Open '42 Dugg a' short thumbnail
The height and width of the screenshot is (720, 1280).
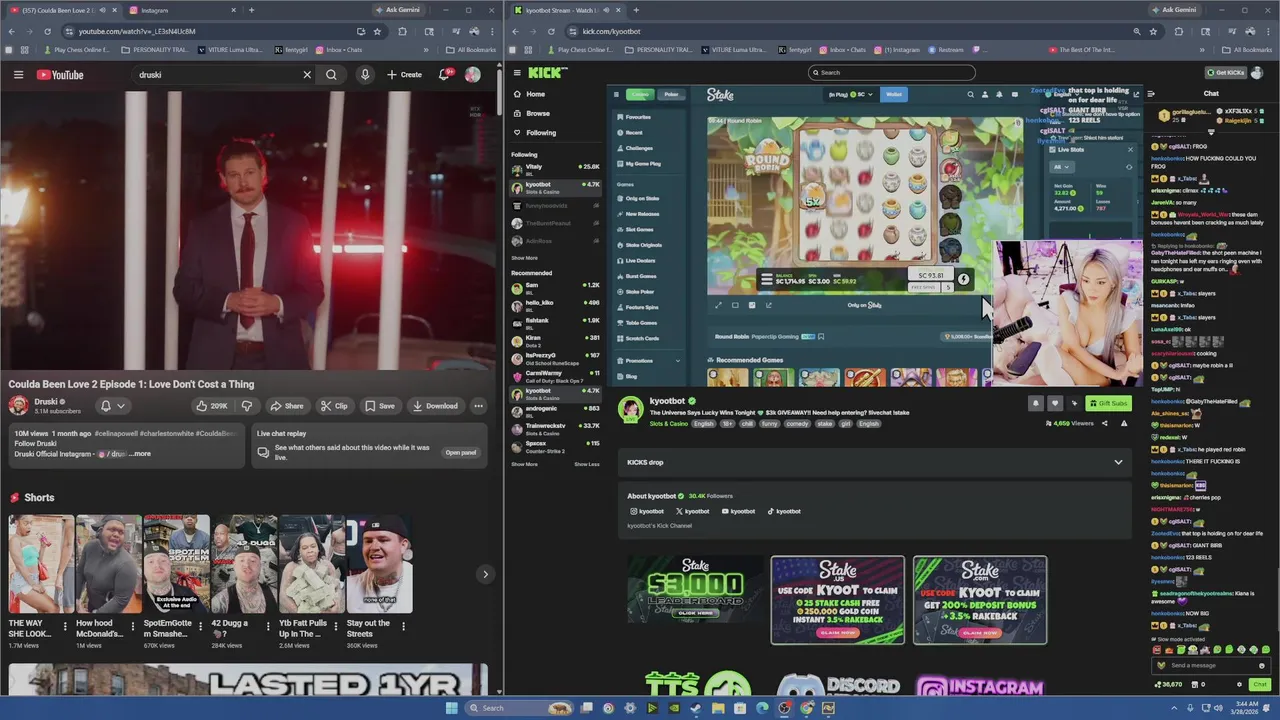click(244, 564)
